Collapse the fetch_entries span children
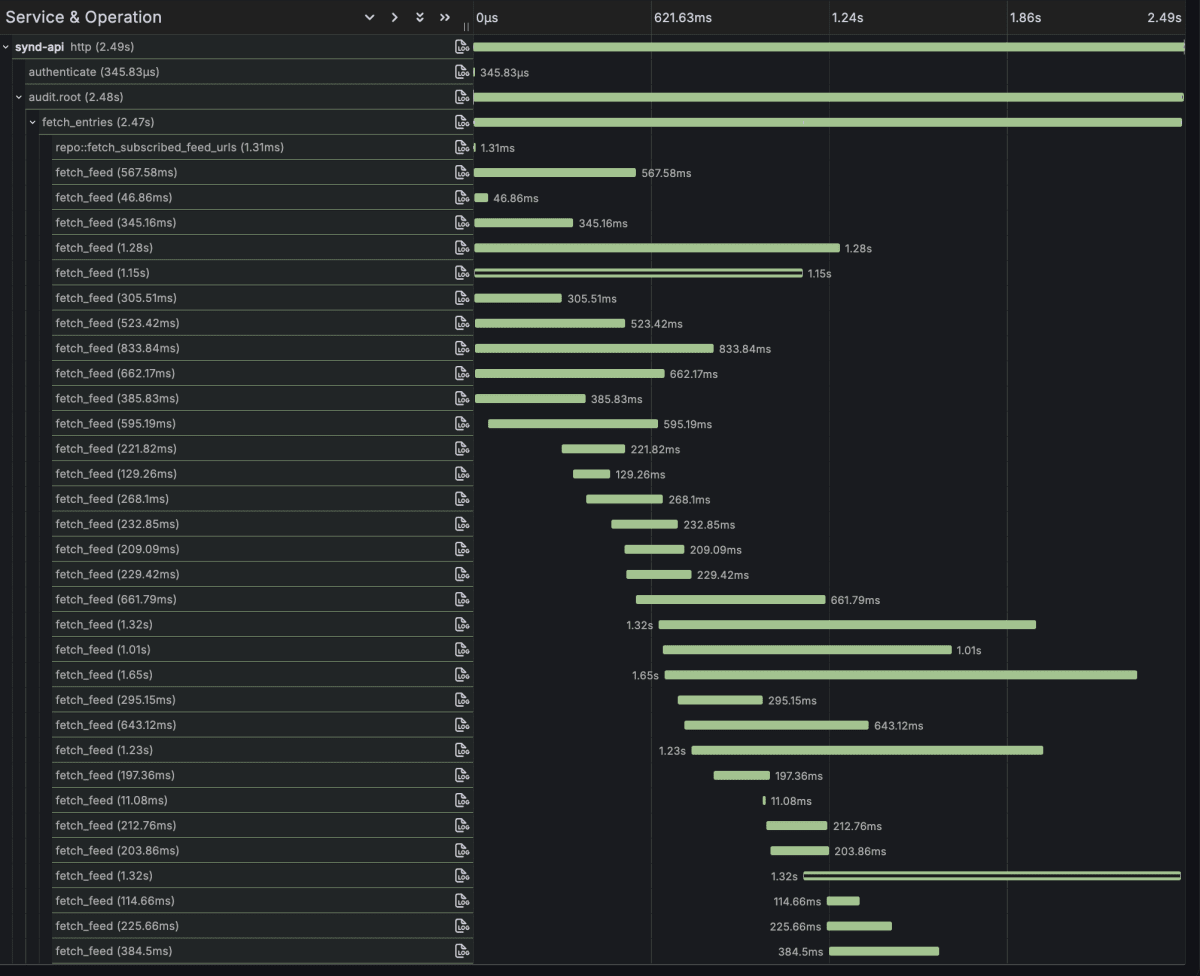The width and height of the screenshot is (1200, 976). point(33,122)
